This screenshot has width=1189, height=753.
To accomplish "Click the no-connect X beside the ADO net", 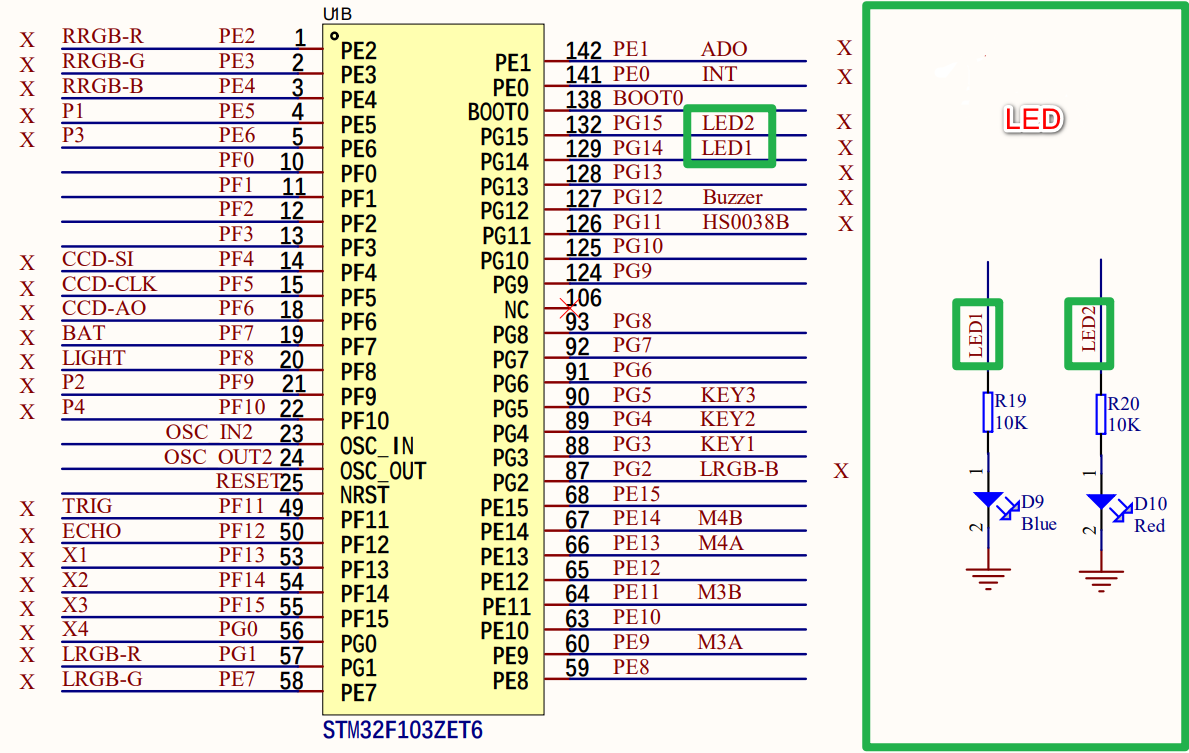I will click(x=844, y=48).
